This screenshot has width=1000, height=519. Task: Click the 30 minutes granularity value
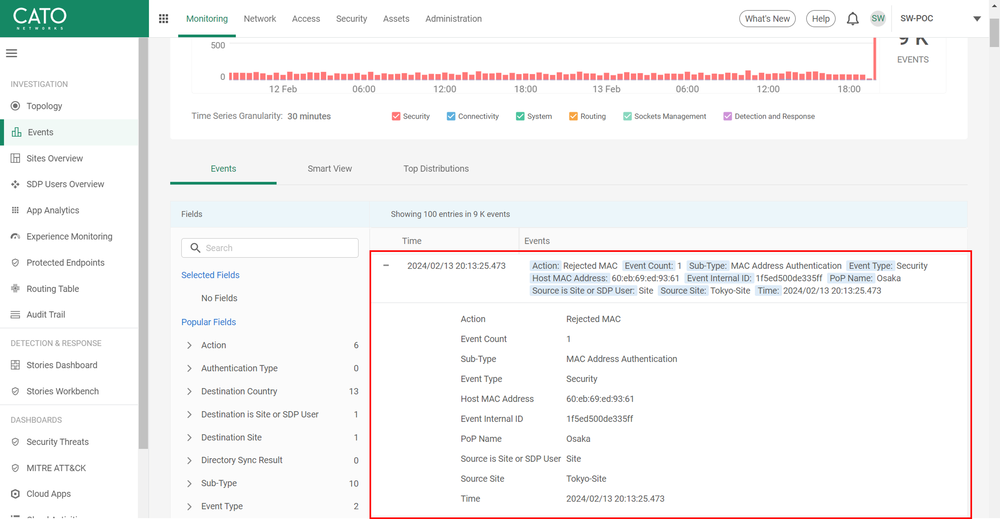click(x=309, y=116)
